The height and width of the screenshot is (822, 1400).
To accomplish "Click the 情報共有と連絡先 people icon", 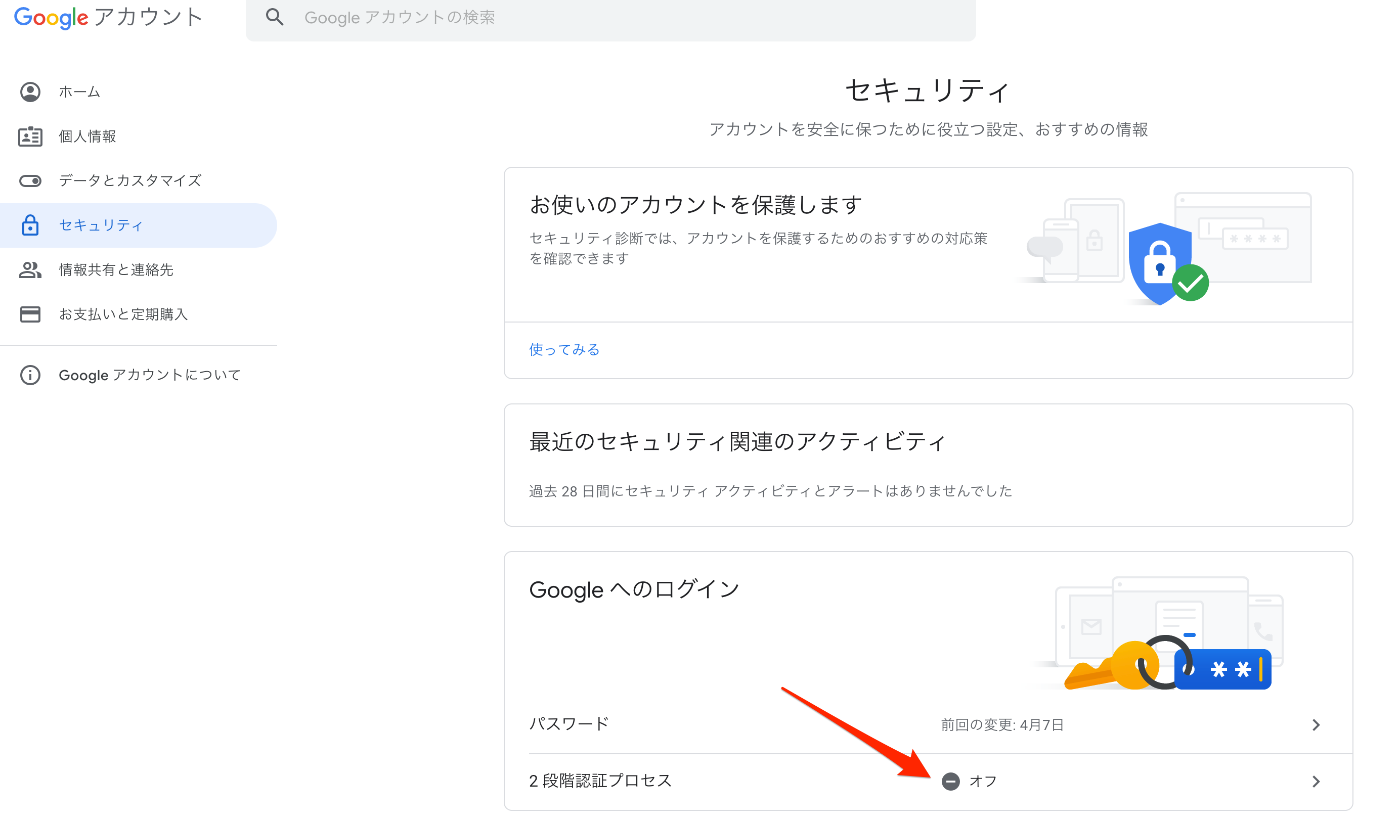I will (x=31, y=270).
